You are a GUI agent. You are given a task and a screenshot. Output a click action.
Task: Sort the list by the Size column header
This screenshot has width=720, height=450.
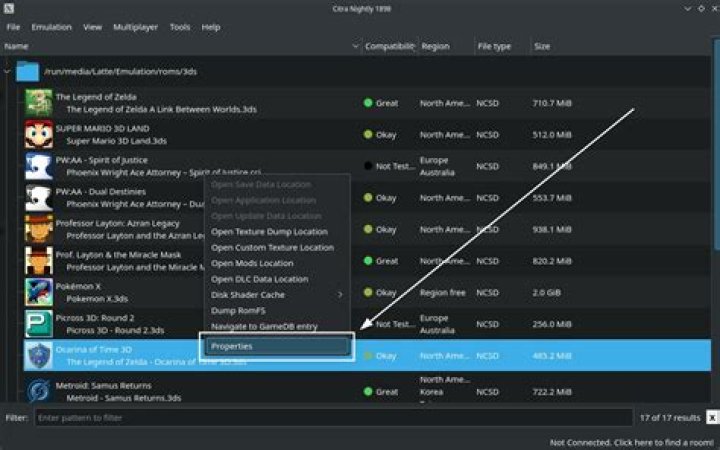(541, 47)
